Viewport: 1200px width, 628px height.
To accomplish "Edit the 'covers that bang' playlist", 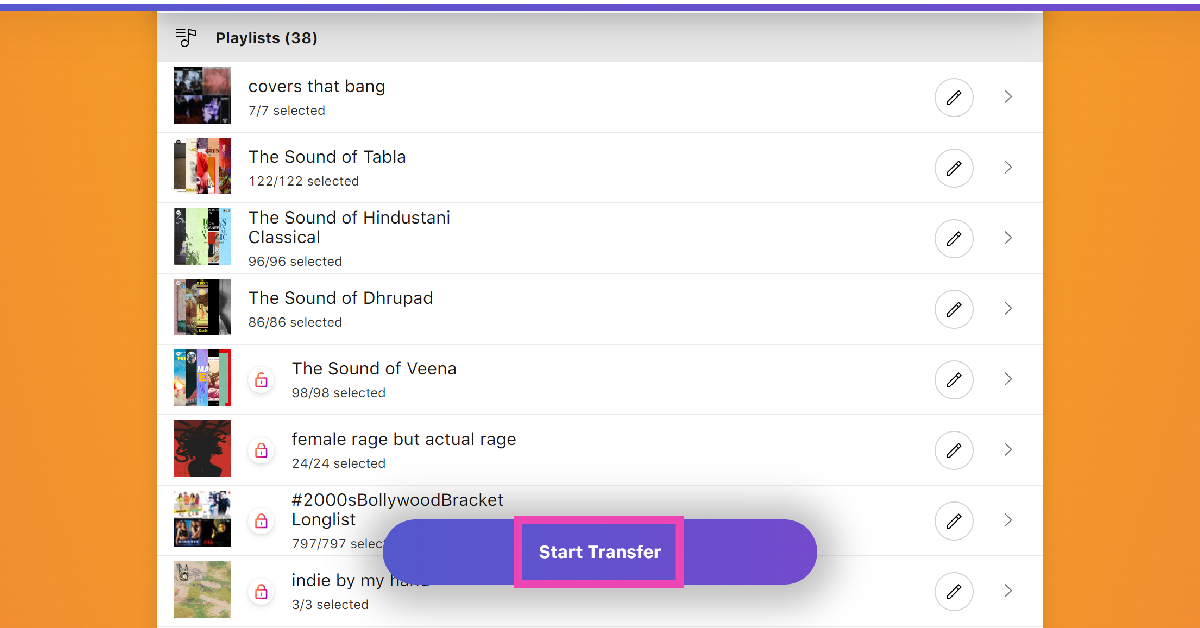I will click(x=953, y=97).
